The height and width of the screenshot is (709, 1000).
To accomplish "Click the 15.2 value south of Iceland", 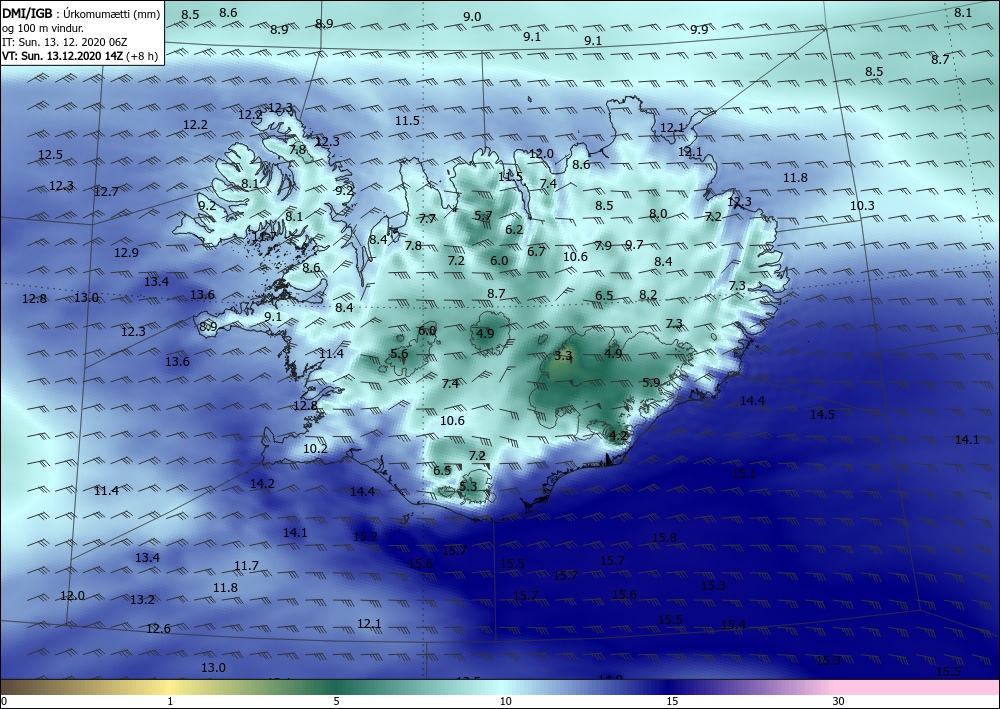I will [x=365, y=536].
